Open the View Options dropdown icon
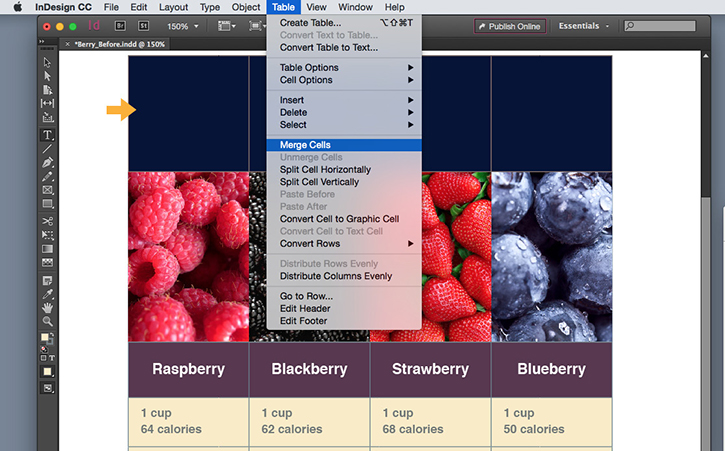 coord(227,26)
